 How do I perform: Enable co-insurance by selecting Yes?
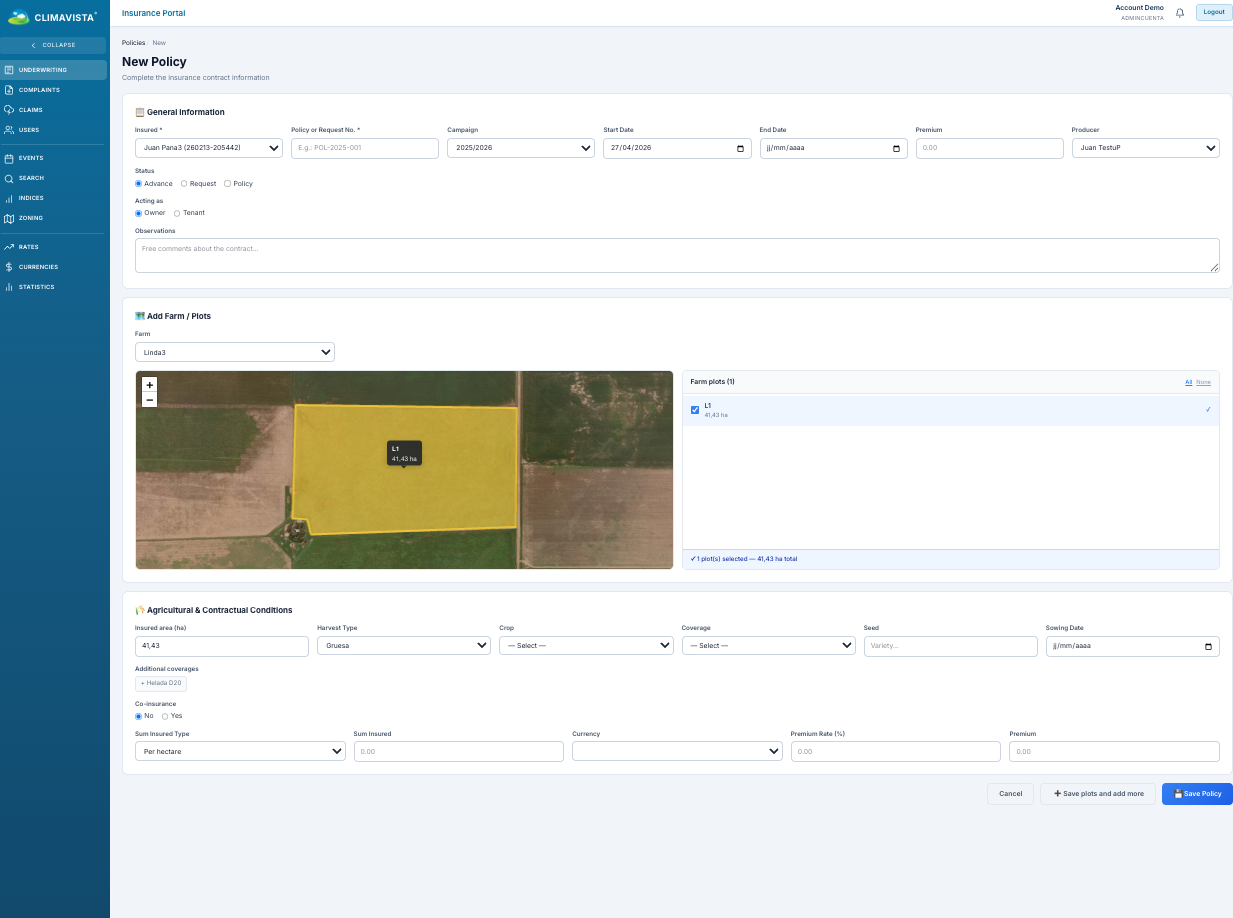point(165,716)
